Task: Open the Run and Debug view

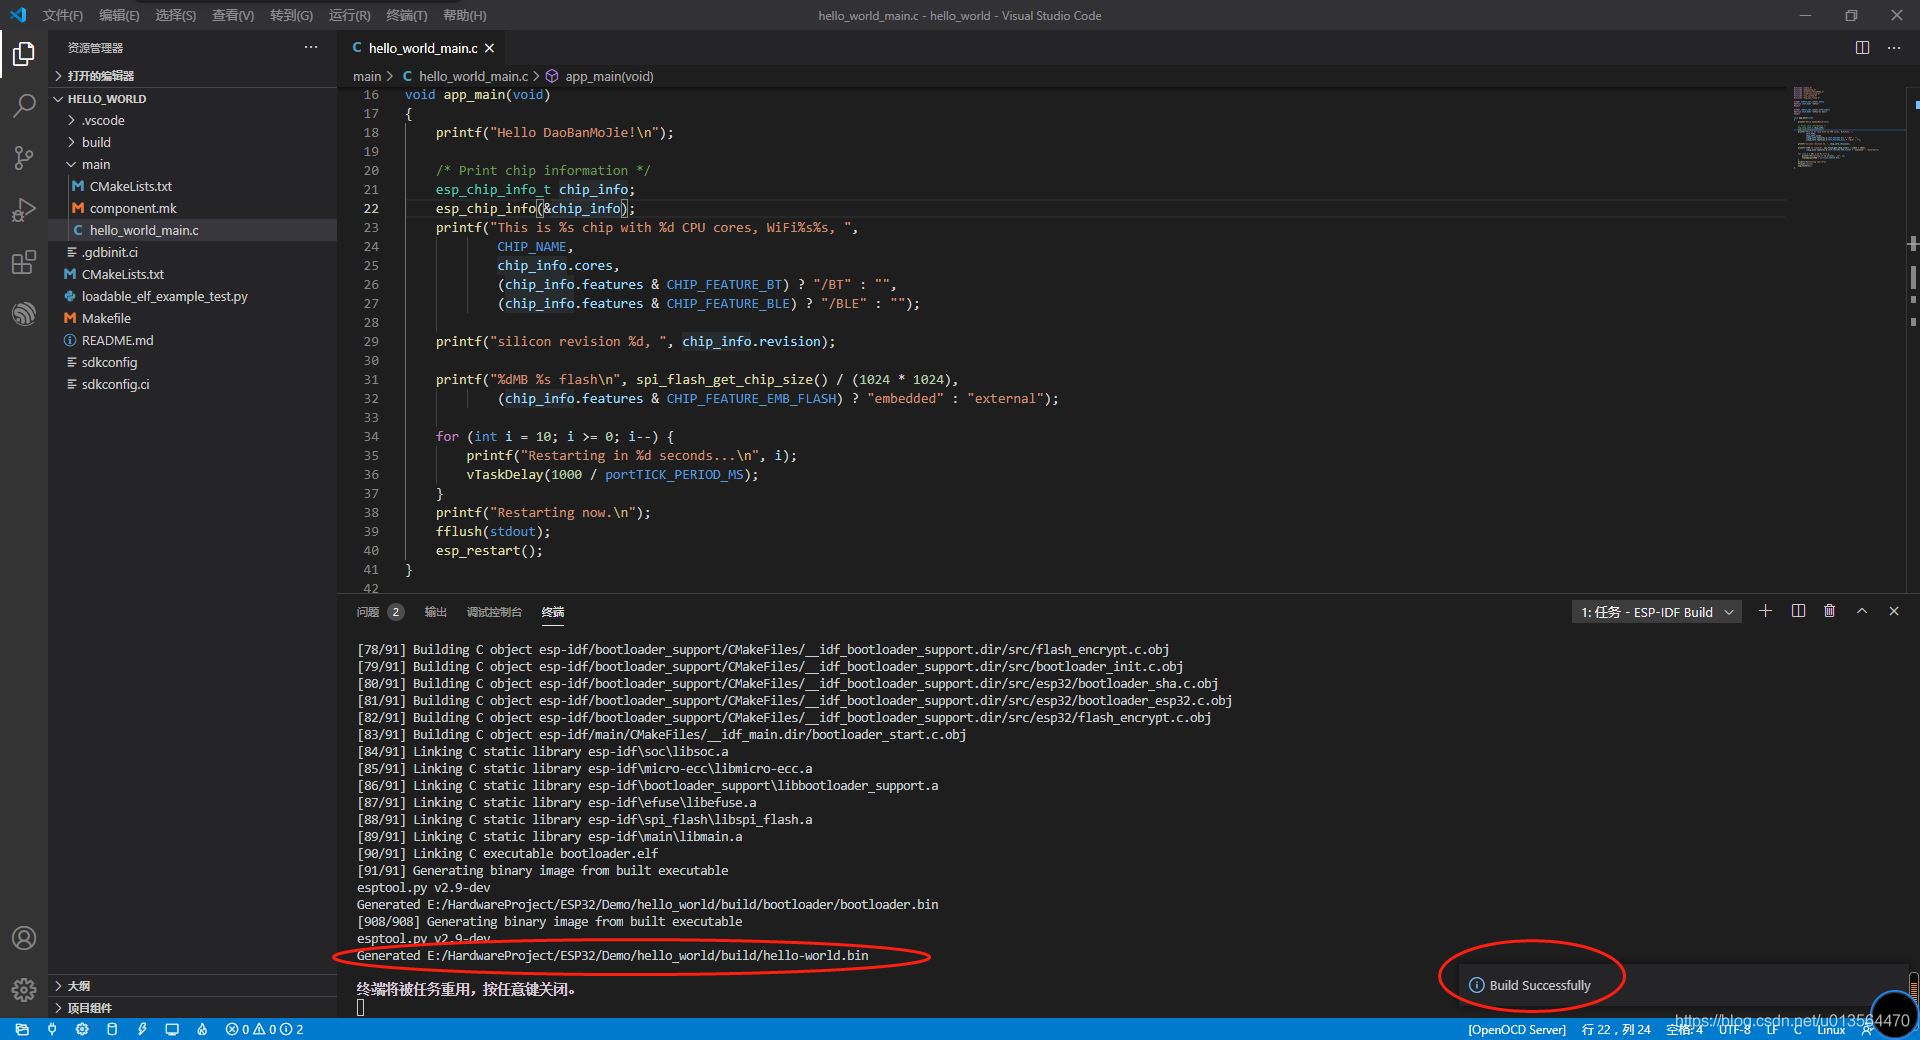Action: click(x=24, y=210)
